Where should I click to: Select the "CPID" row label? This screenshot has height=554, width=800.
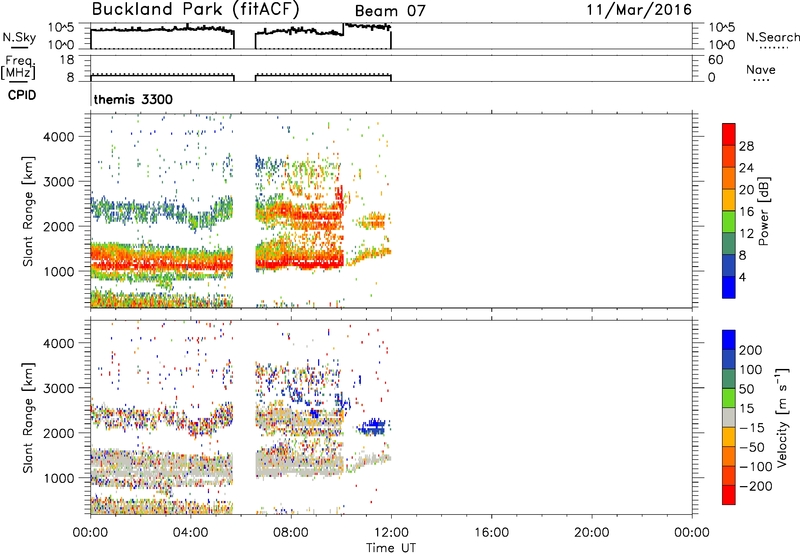coord(22,95)
